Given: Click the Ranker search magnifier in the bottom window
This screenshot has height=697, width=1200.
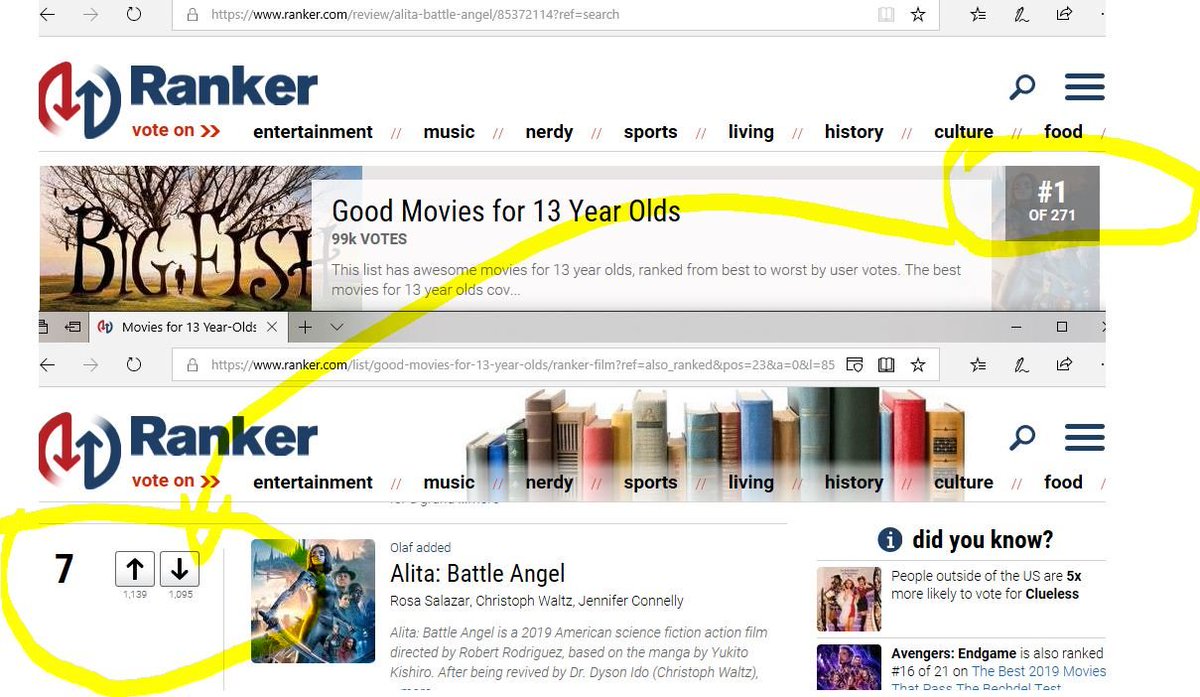Looking at the screenshot, I should (1022, 437).
